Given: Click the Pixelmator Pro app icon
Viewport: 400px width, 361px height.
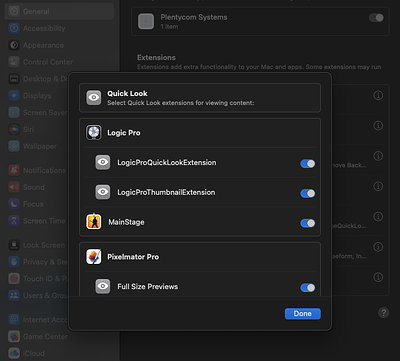Looking at the screenshot, I should pos(94,257).
